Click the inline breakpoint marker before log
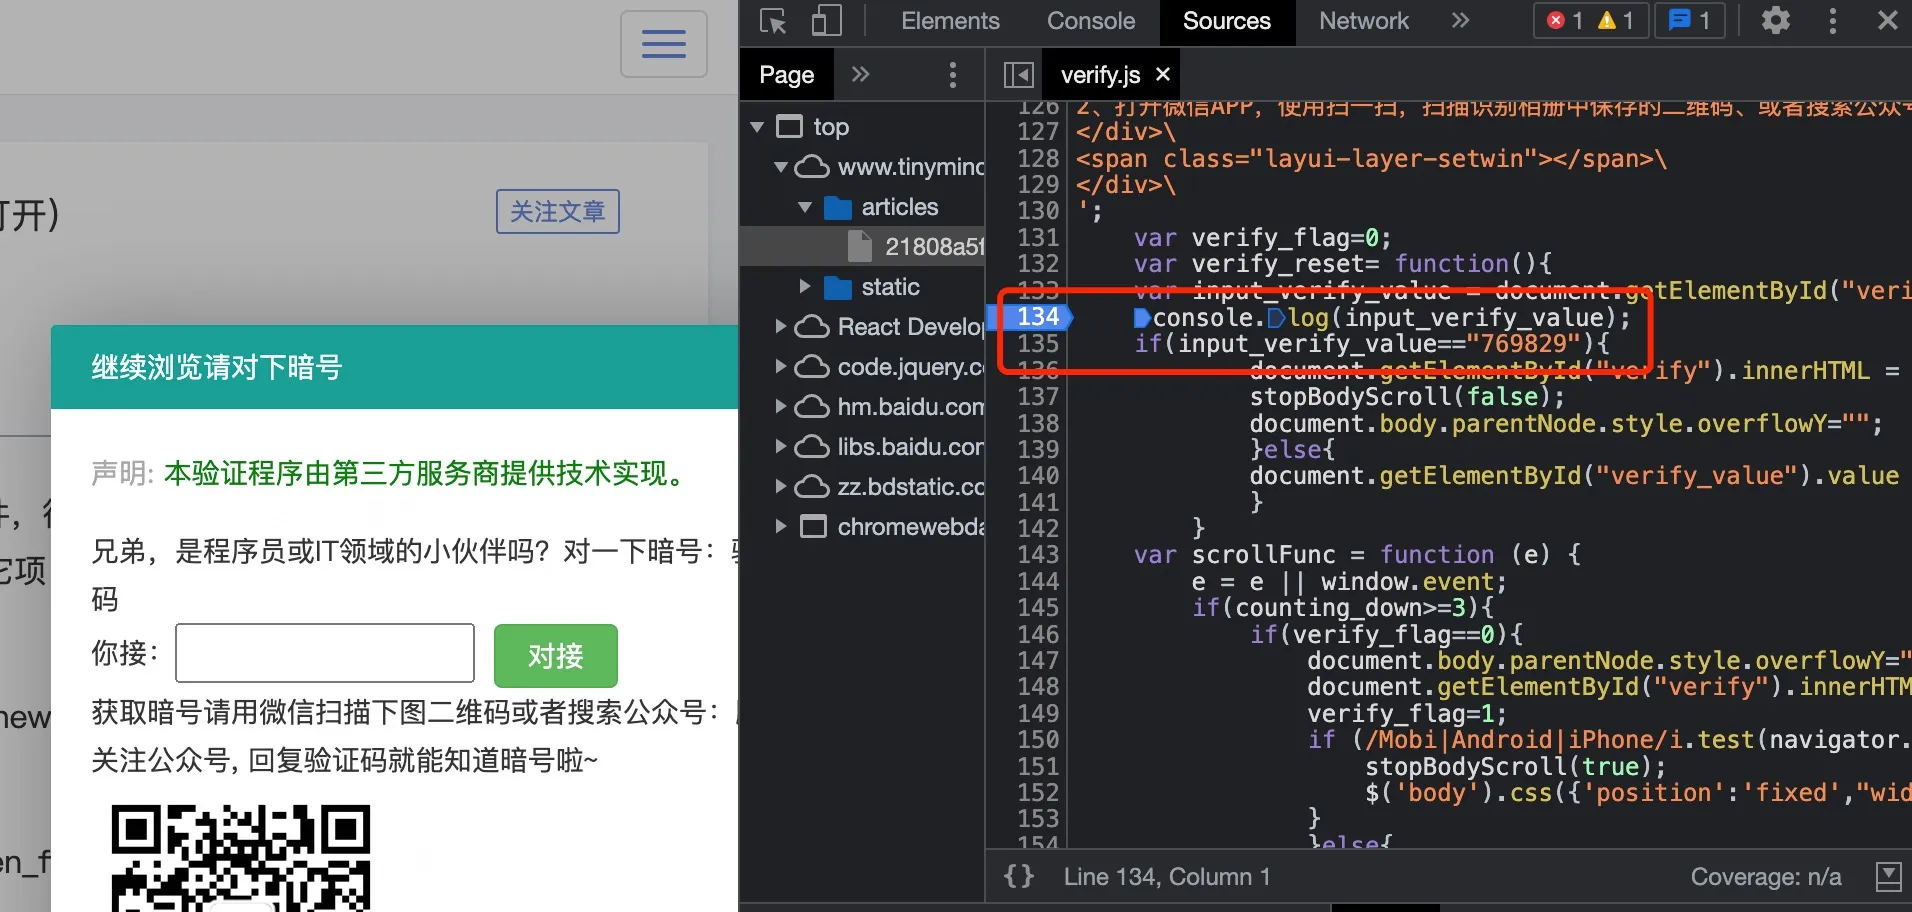The width and height of the screenshot is (1912, 912). coord(1276,318)
